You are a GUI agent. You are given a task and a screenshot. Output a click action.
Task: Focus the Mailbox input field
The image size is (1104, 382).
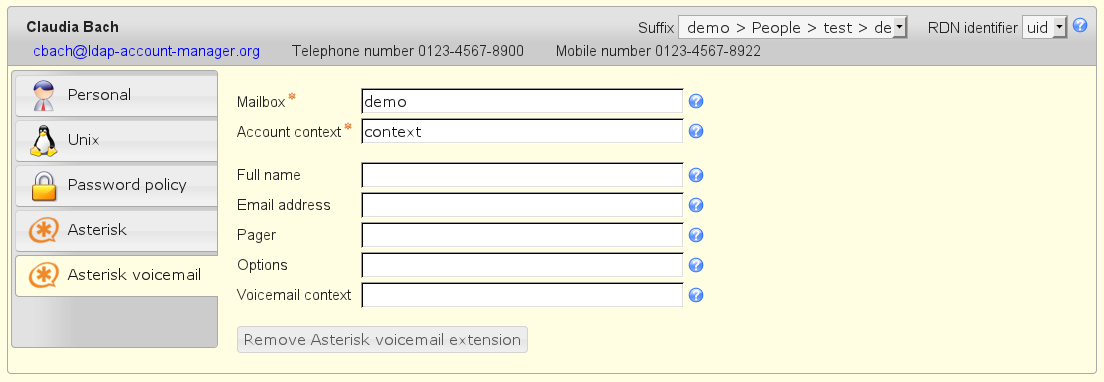pyautogui.click(x=522, y=101)
